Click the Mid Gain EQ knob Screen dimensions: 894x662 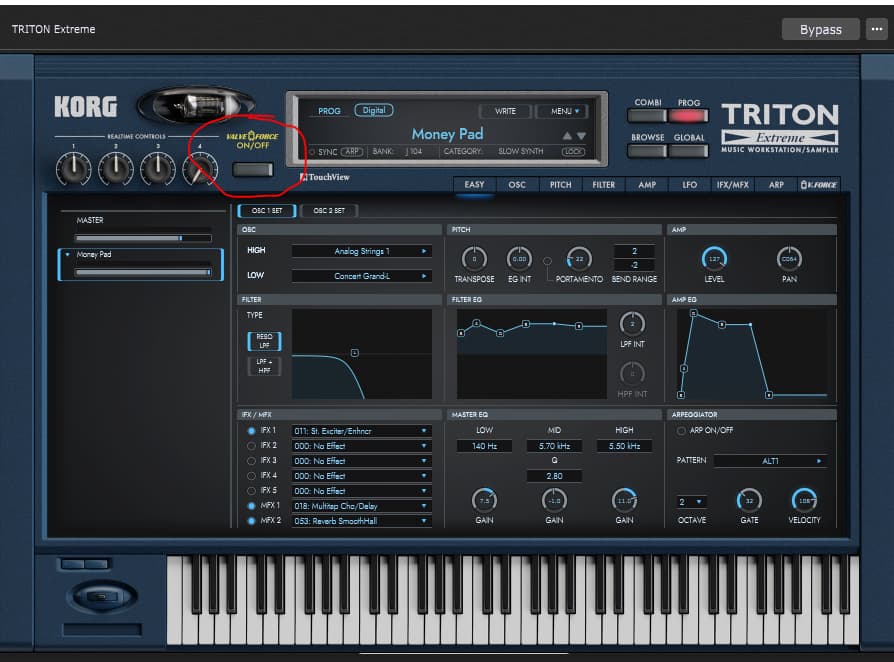click(554, 501)
